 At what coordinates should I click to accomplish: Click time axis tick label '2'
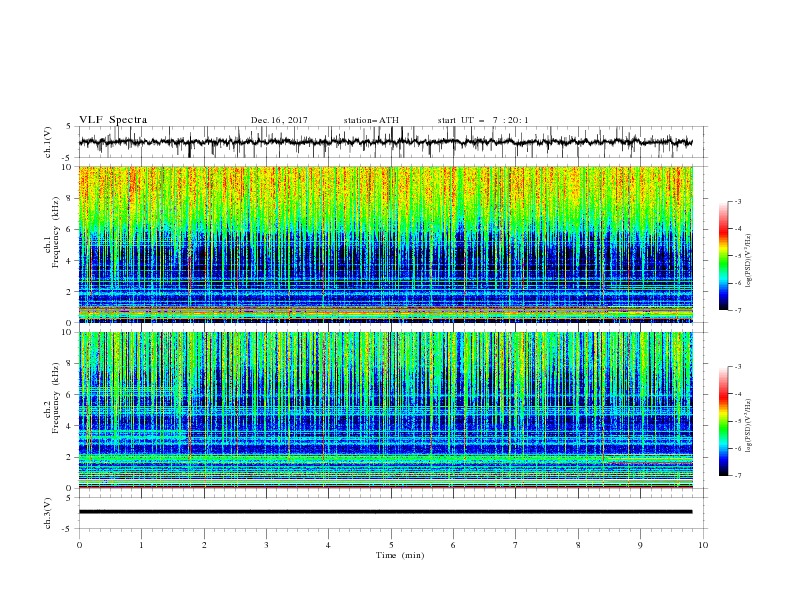pyautogui.click(x=204, y=545)
